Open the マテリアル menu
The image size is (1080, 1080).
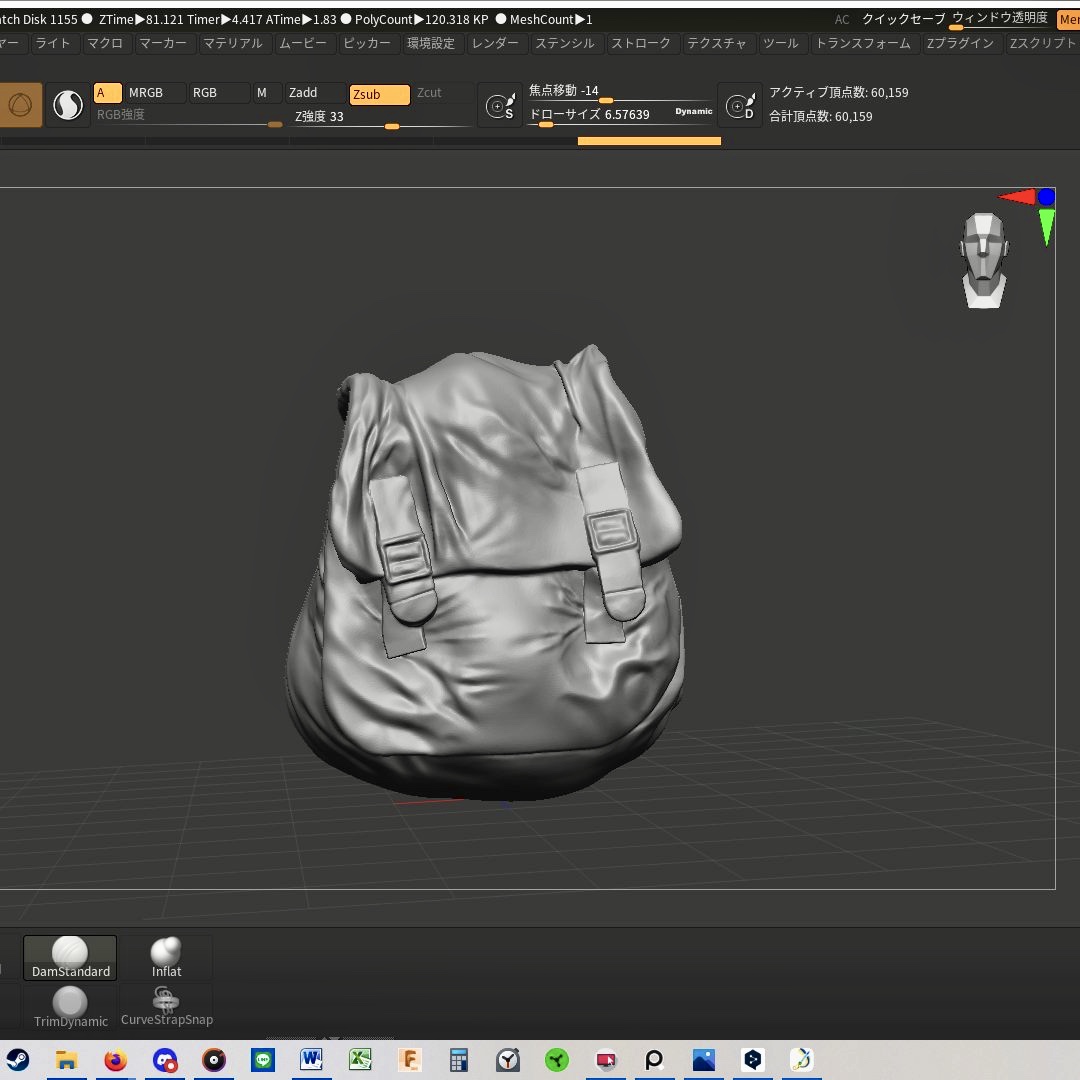232,43
